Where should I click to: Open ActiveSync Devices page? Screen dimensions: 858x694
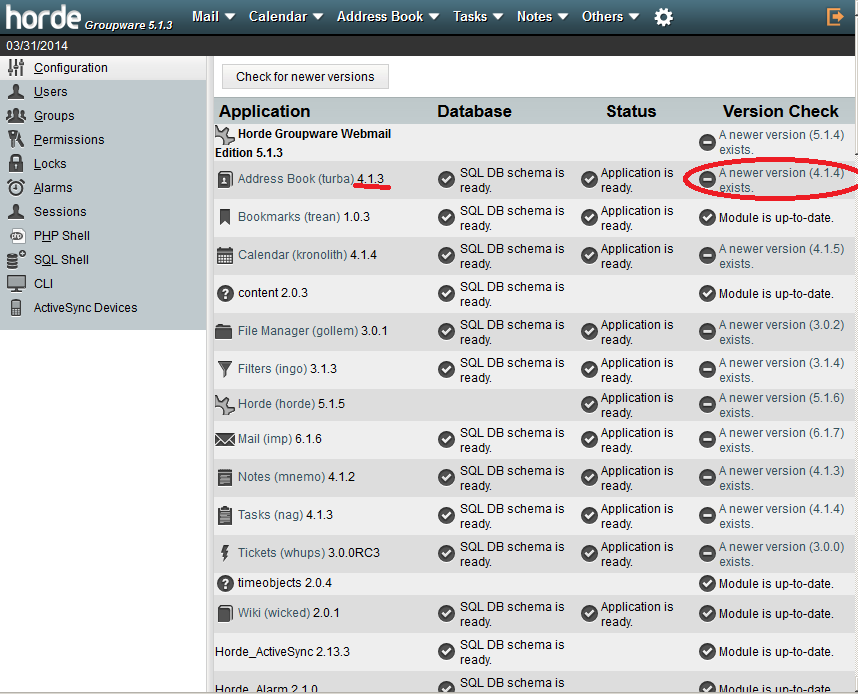(x=85, y=308)
